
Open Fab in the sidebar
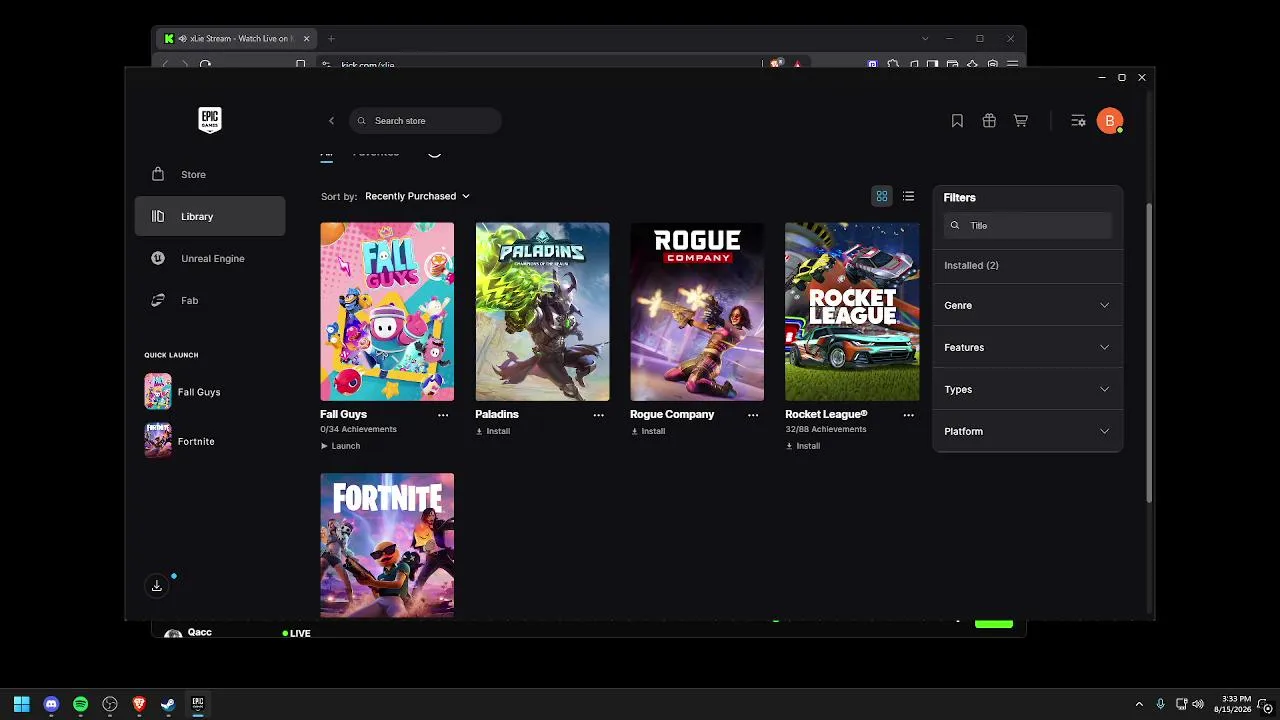tap(210, 300)
